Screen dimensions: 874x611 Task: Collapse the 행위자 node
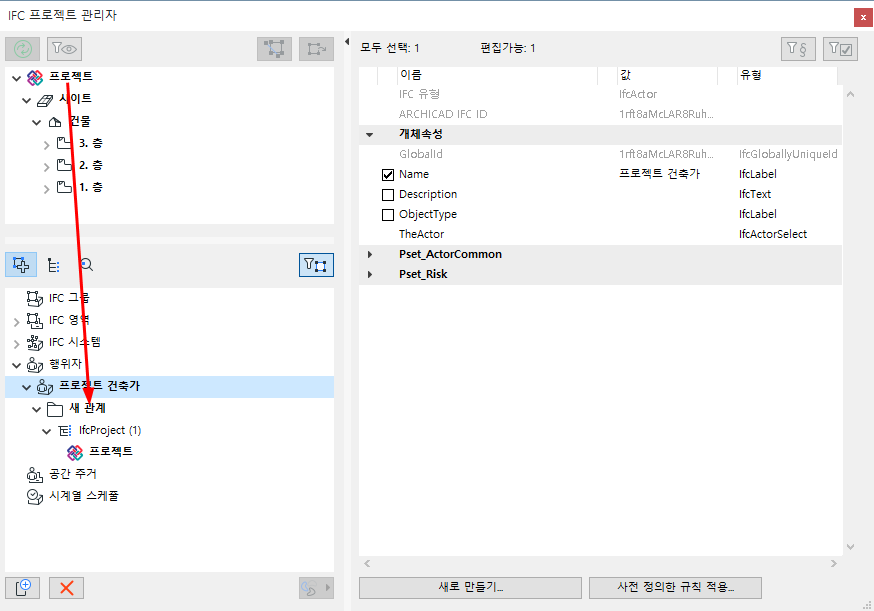(x=16, y=365)
